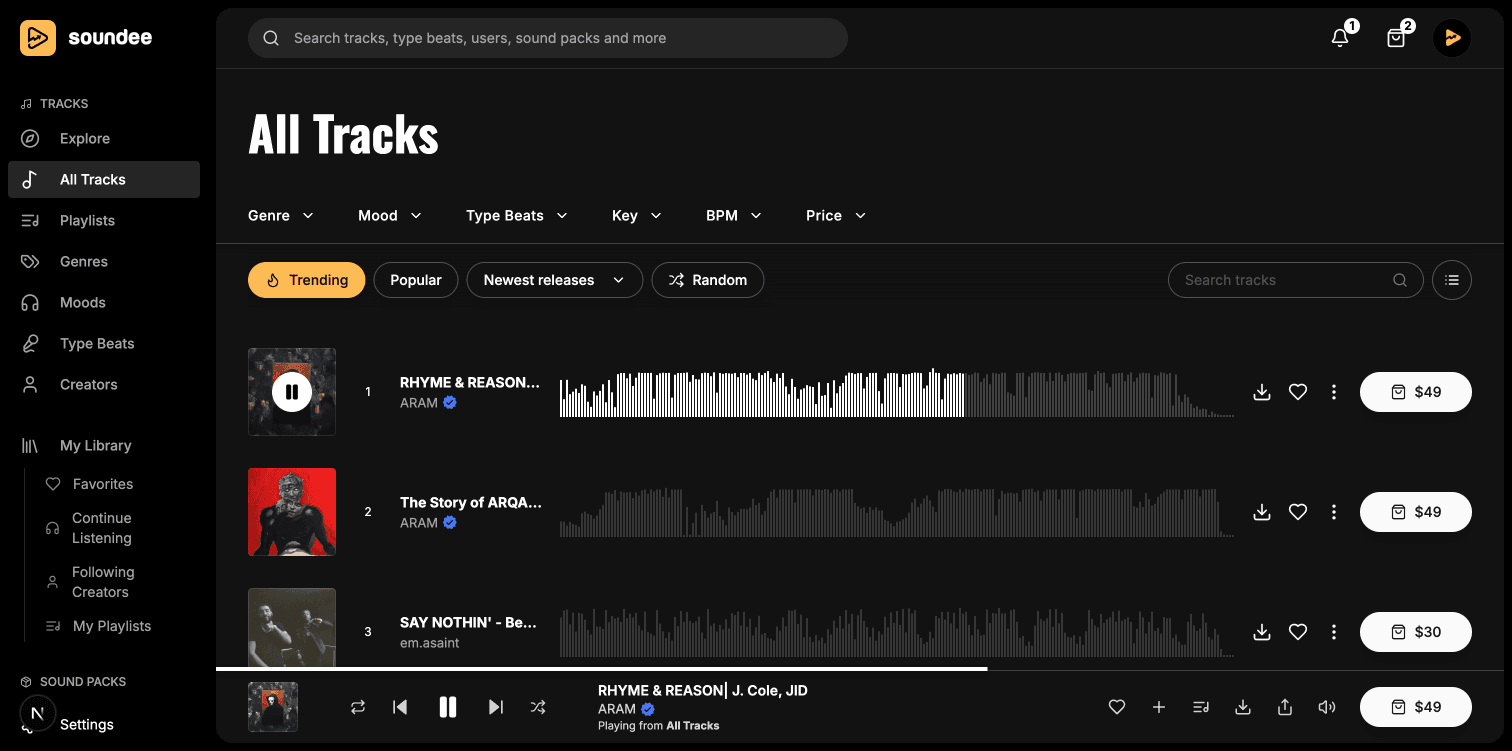Share the currently playing track
The height and width of the screenshot is (751, 1512).
point(1284,707)
